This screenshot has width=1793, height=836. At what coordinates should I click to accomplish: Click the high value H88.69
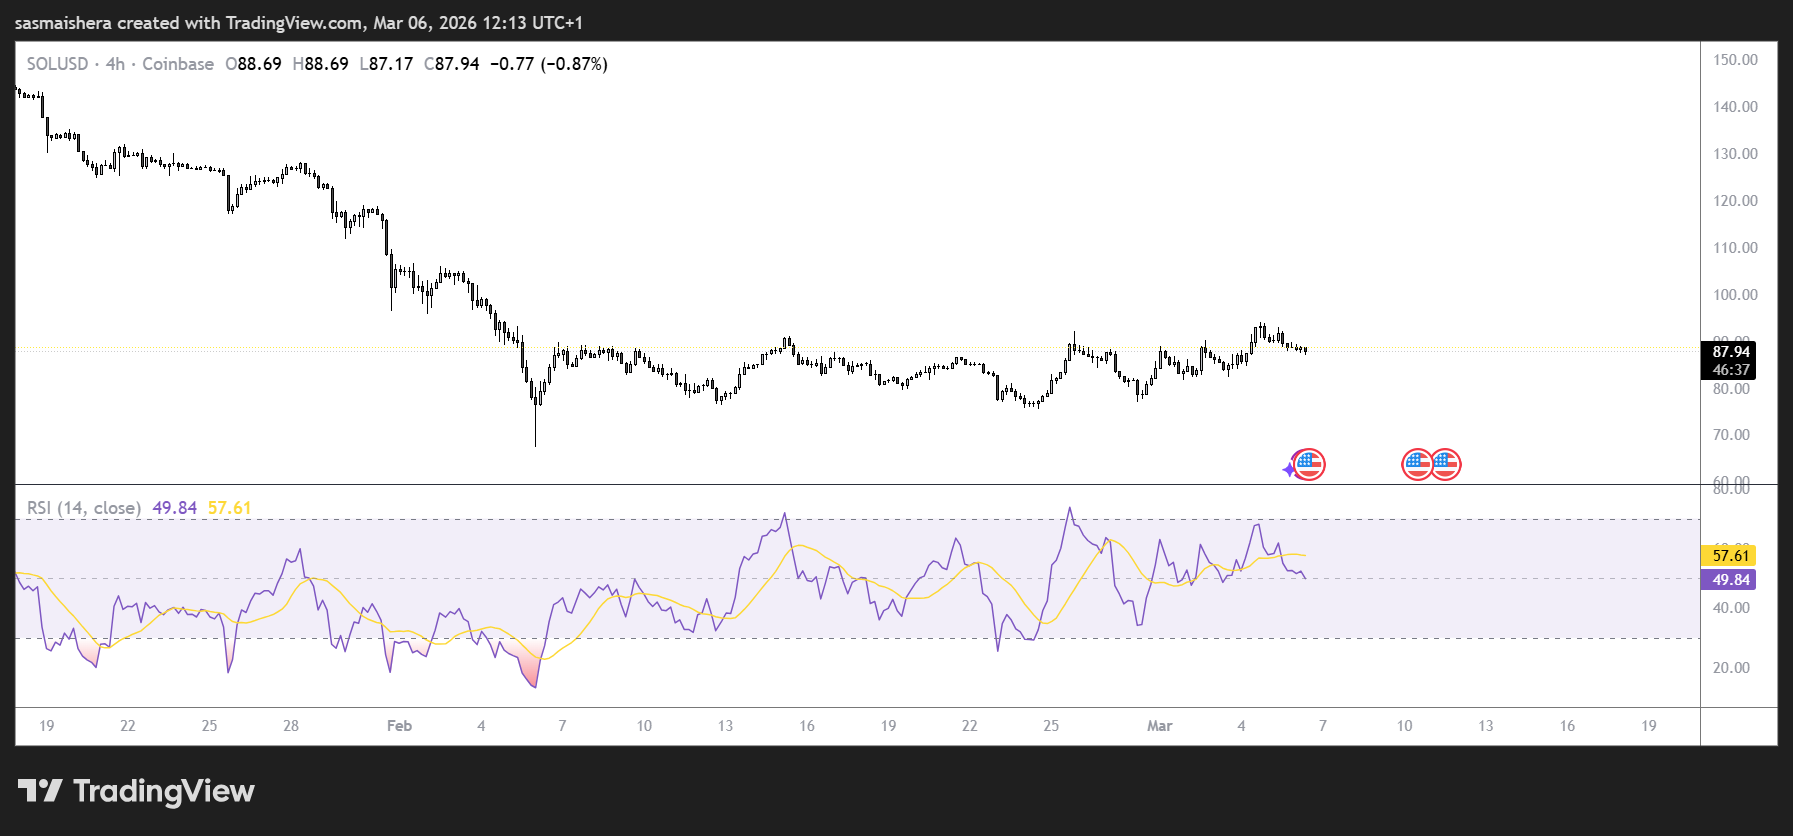320,64
